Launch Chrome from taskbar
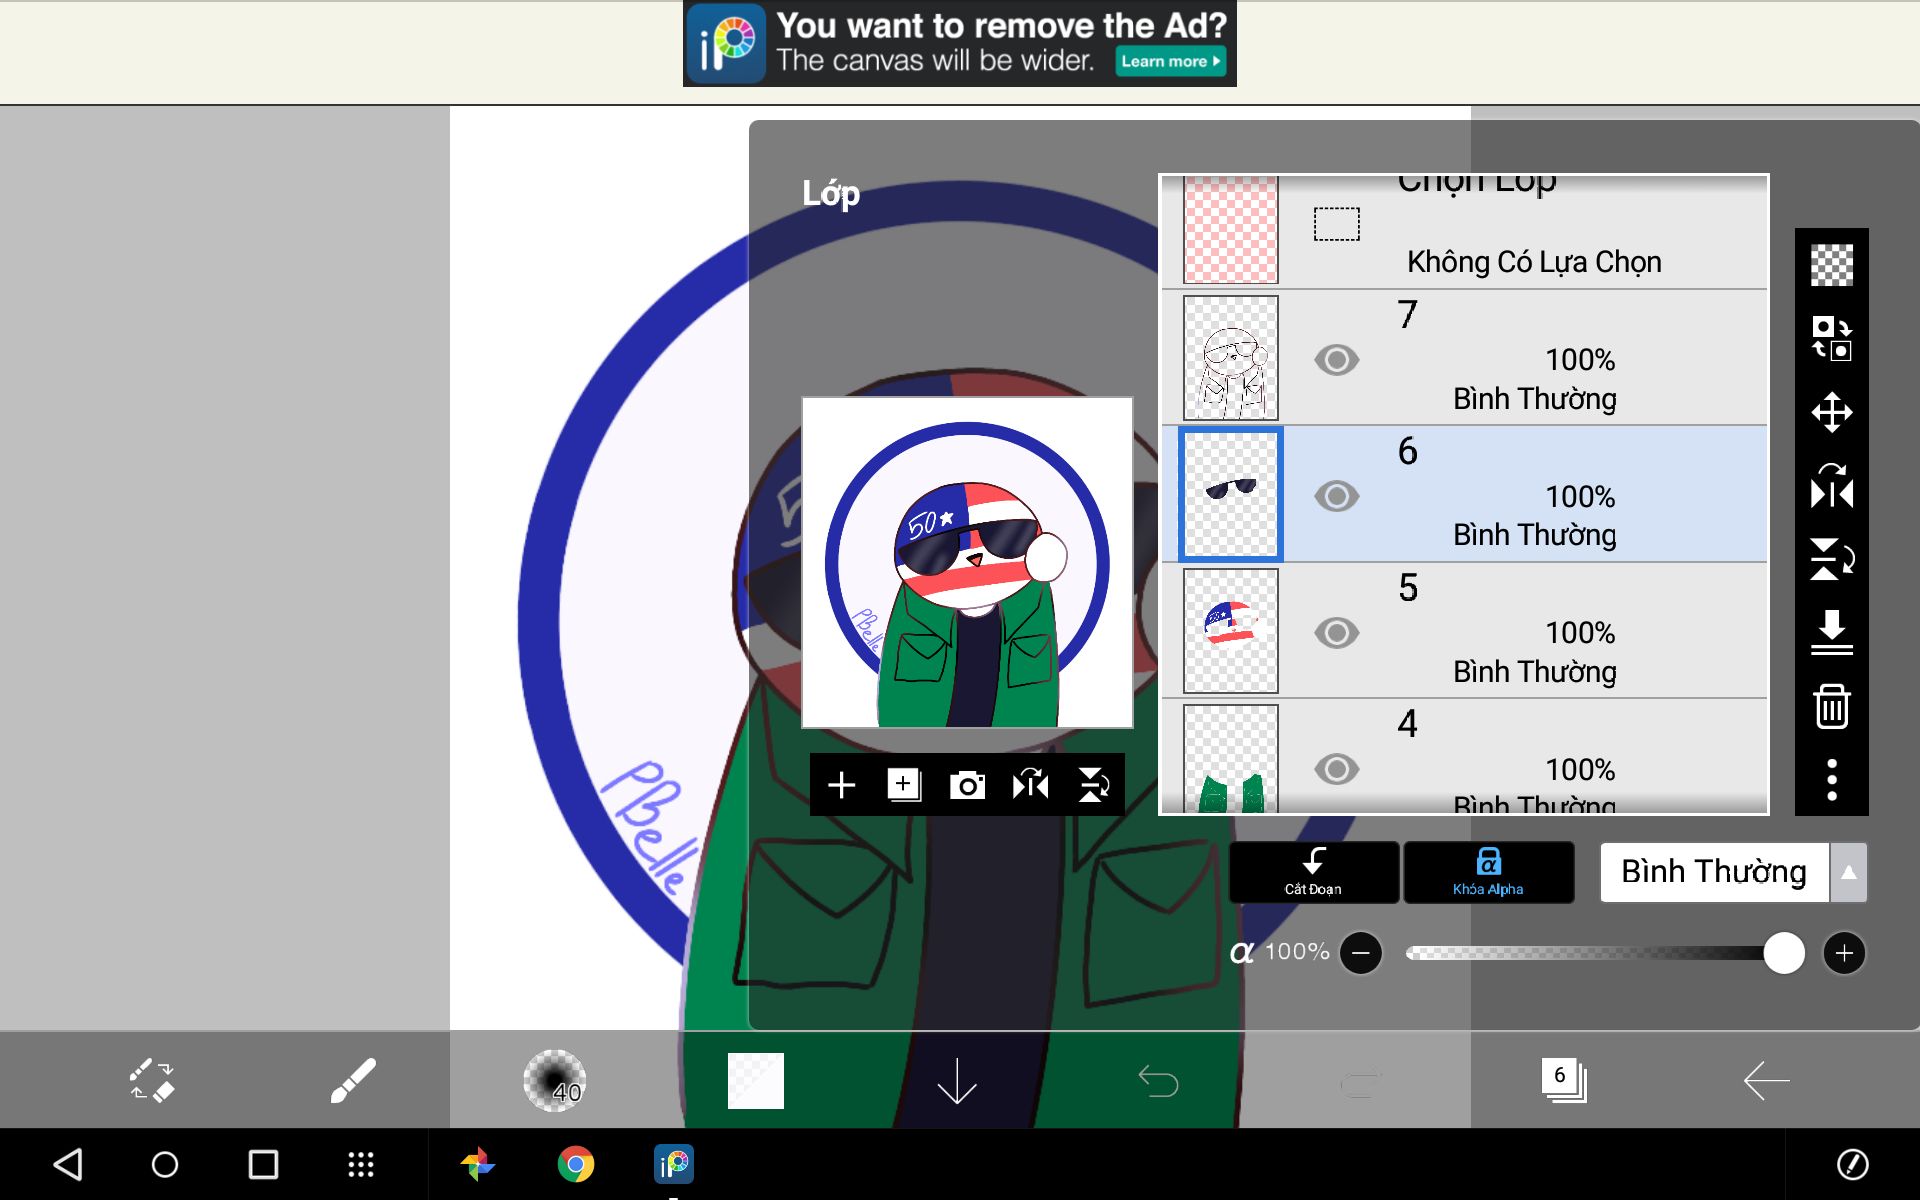The height and width of the screenshot is (1200, 1920). click(x=576, y=1164)
